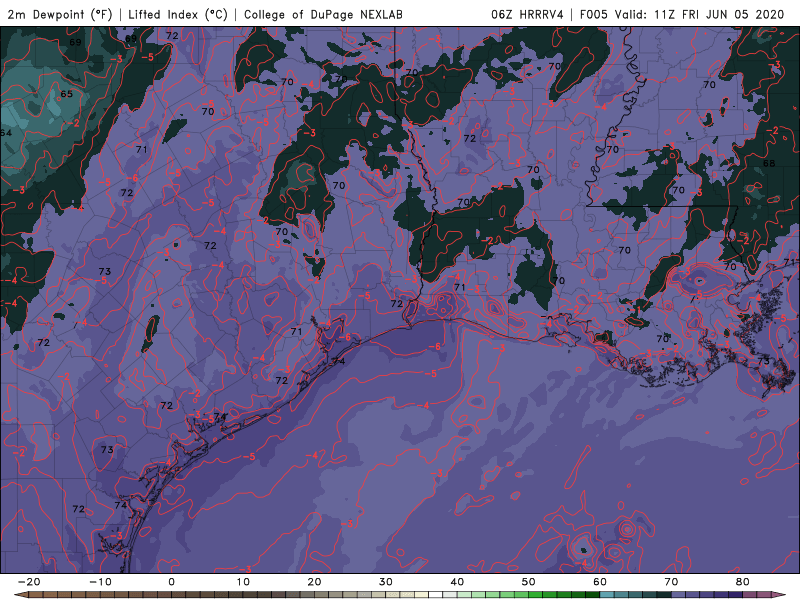Click the left arrow end of the colorbar
This screenshot has height=600, width=800.
(x=20, y=595)
